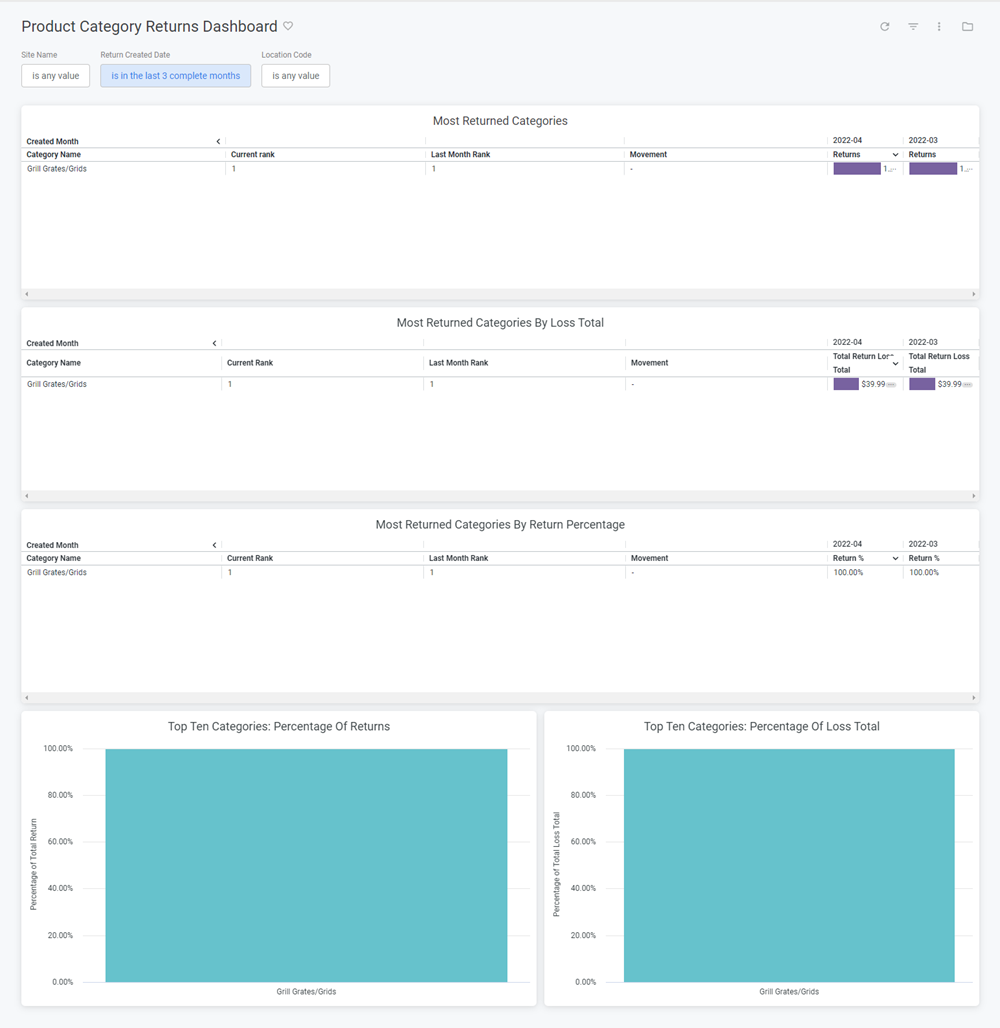Sort by 2022-04 Total Return Loss arrow
Screen dimensions: 1000x1028
895,364
